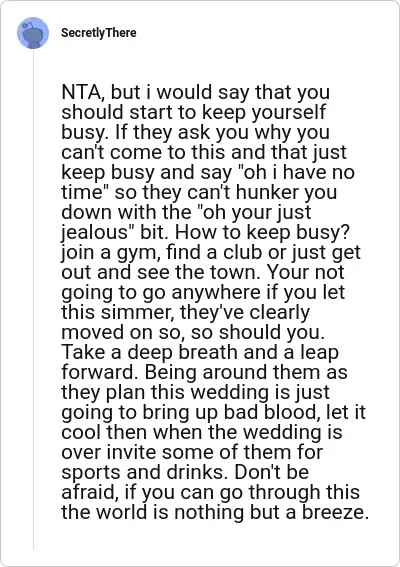The width and height of the screenshot is (400, 567).
Task: Collapse the comment using the vertical thread line
Action: click(33, 300)
